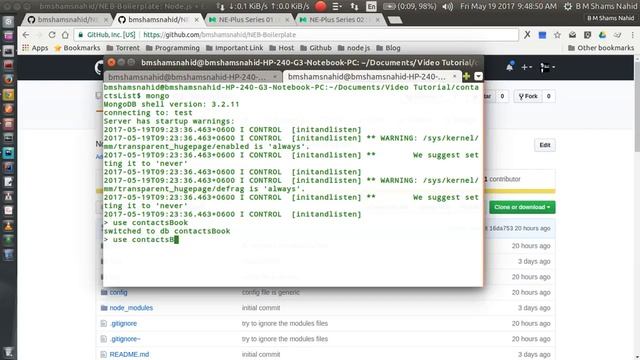Open the indicator menu with list icon
Viewport: 640px width, 360px height.
point(337,6)
